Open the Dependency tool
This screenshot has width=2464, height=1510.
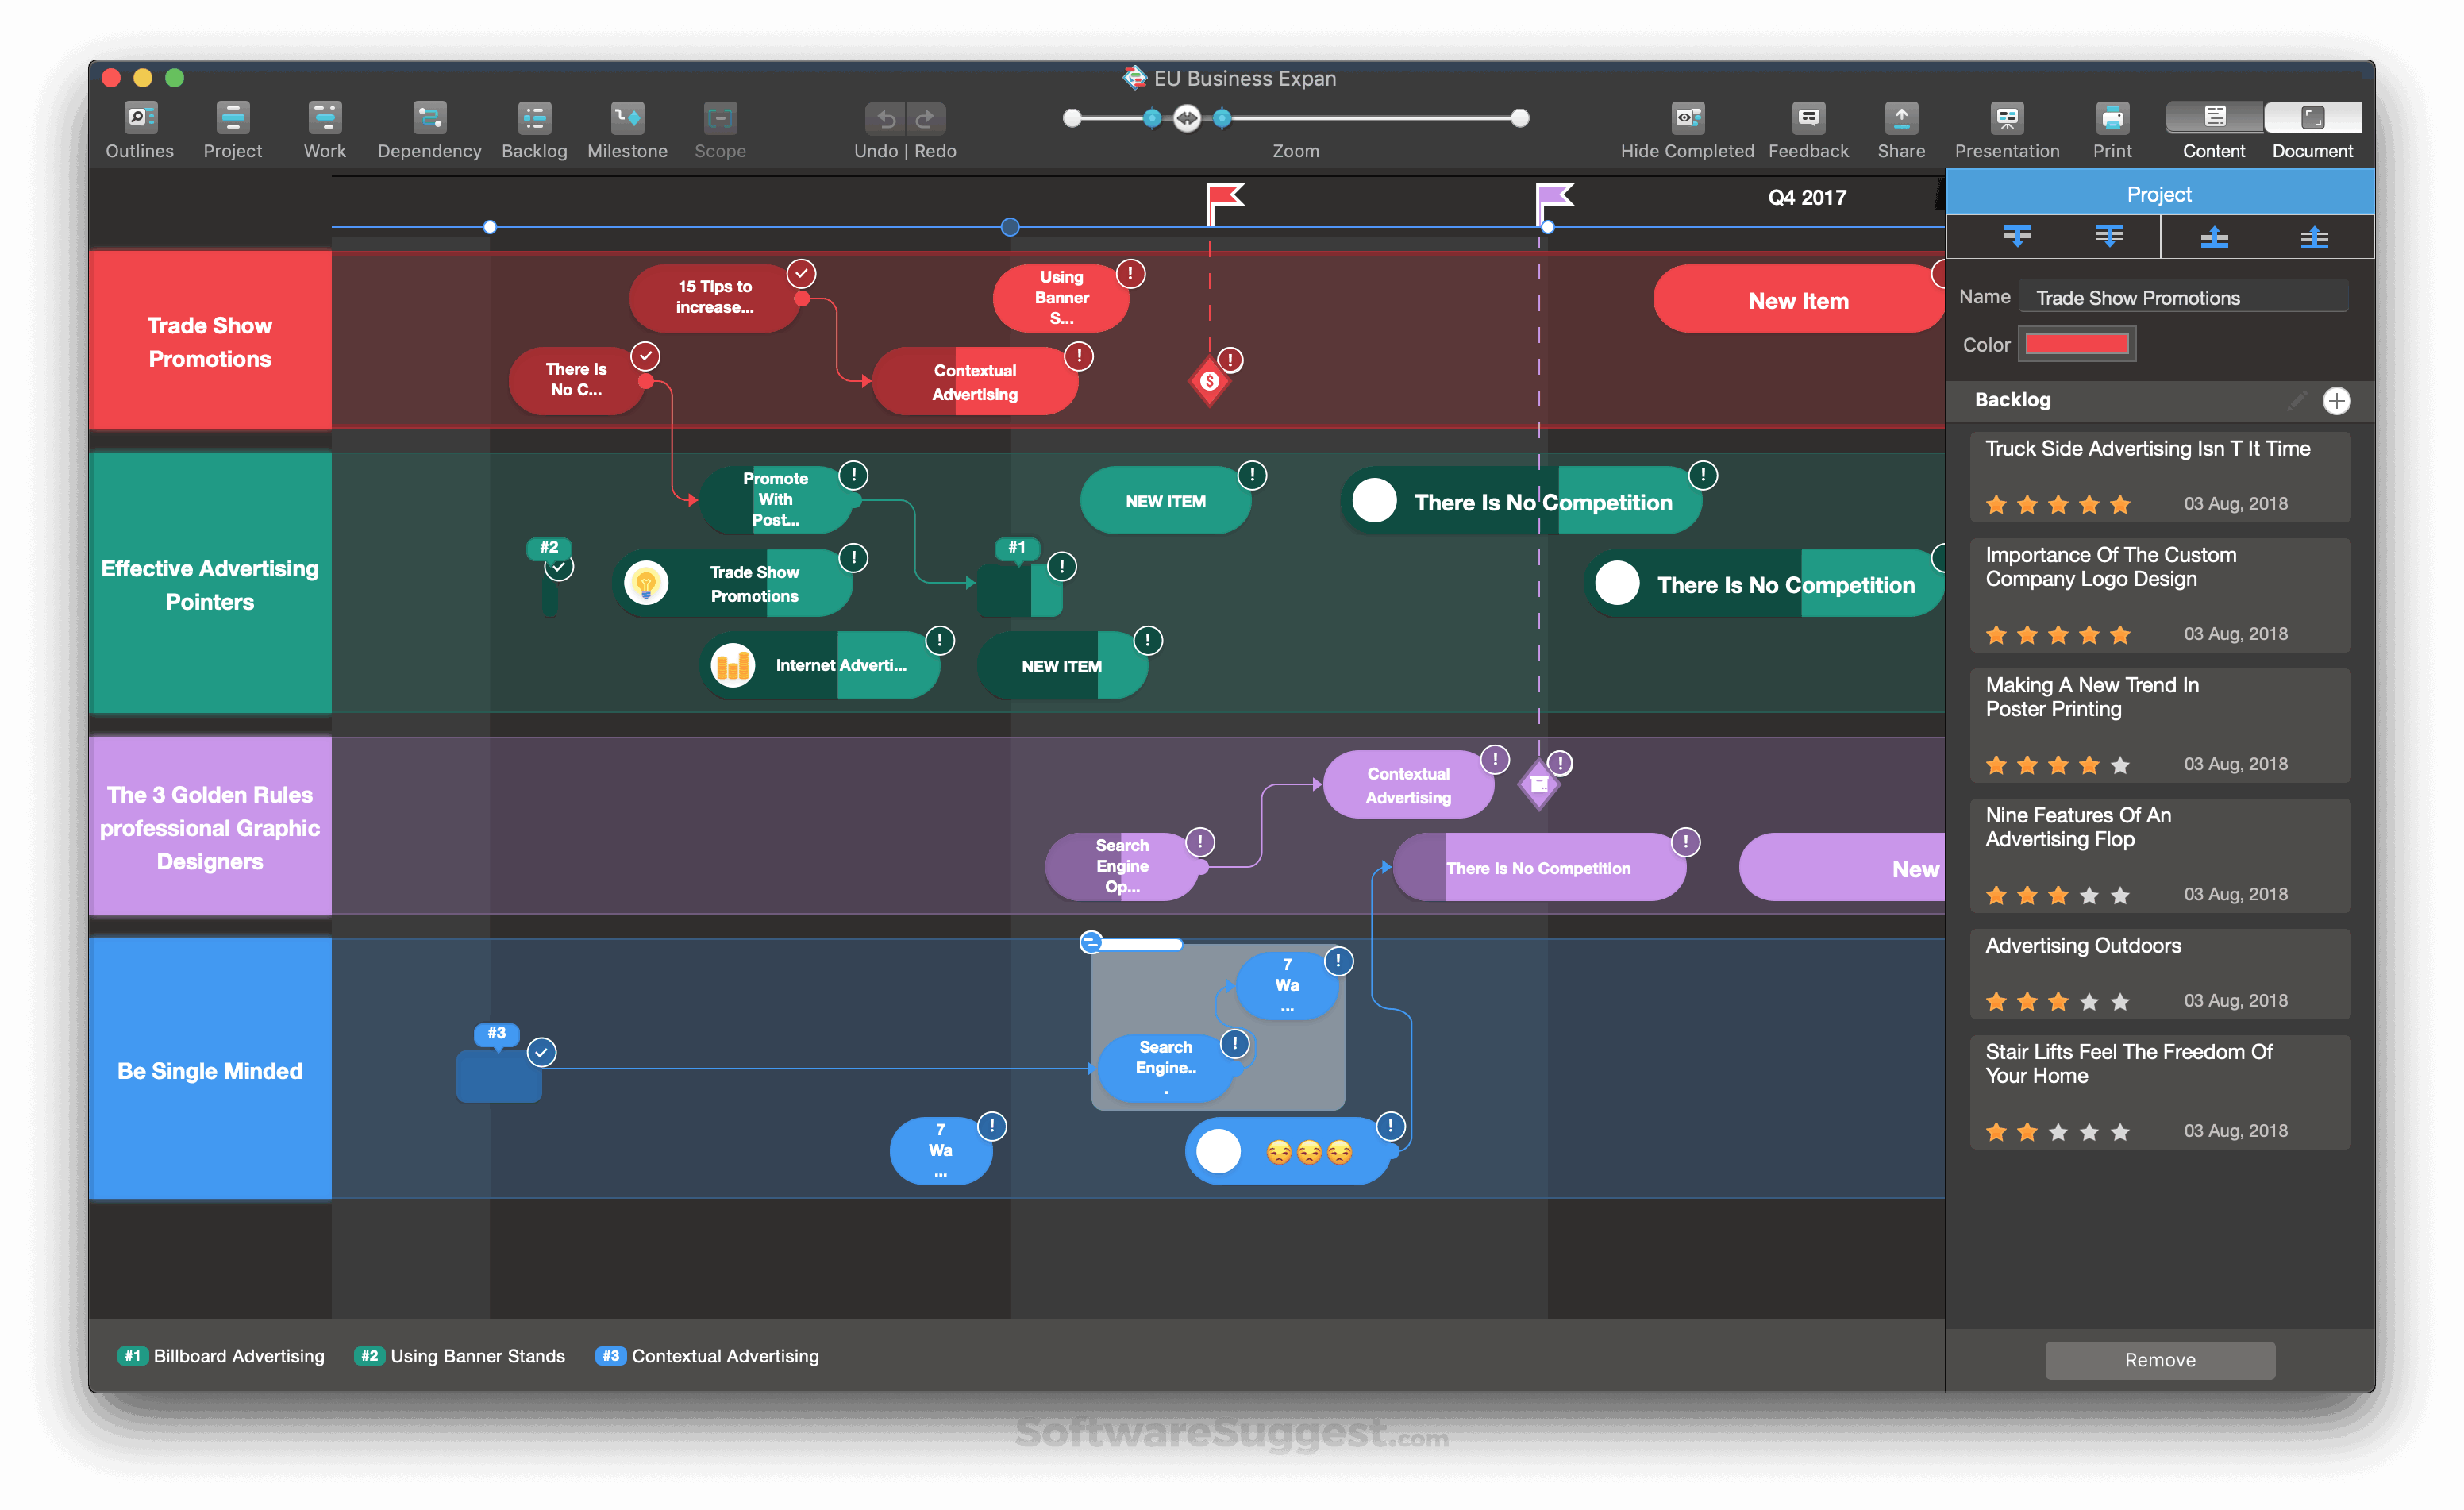[429, 128]
